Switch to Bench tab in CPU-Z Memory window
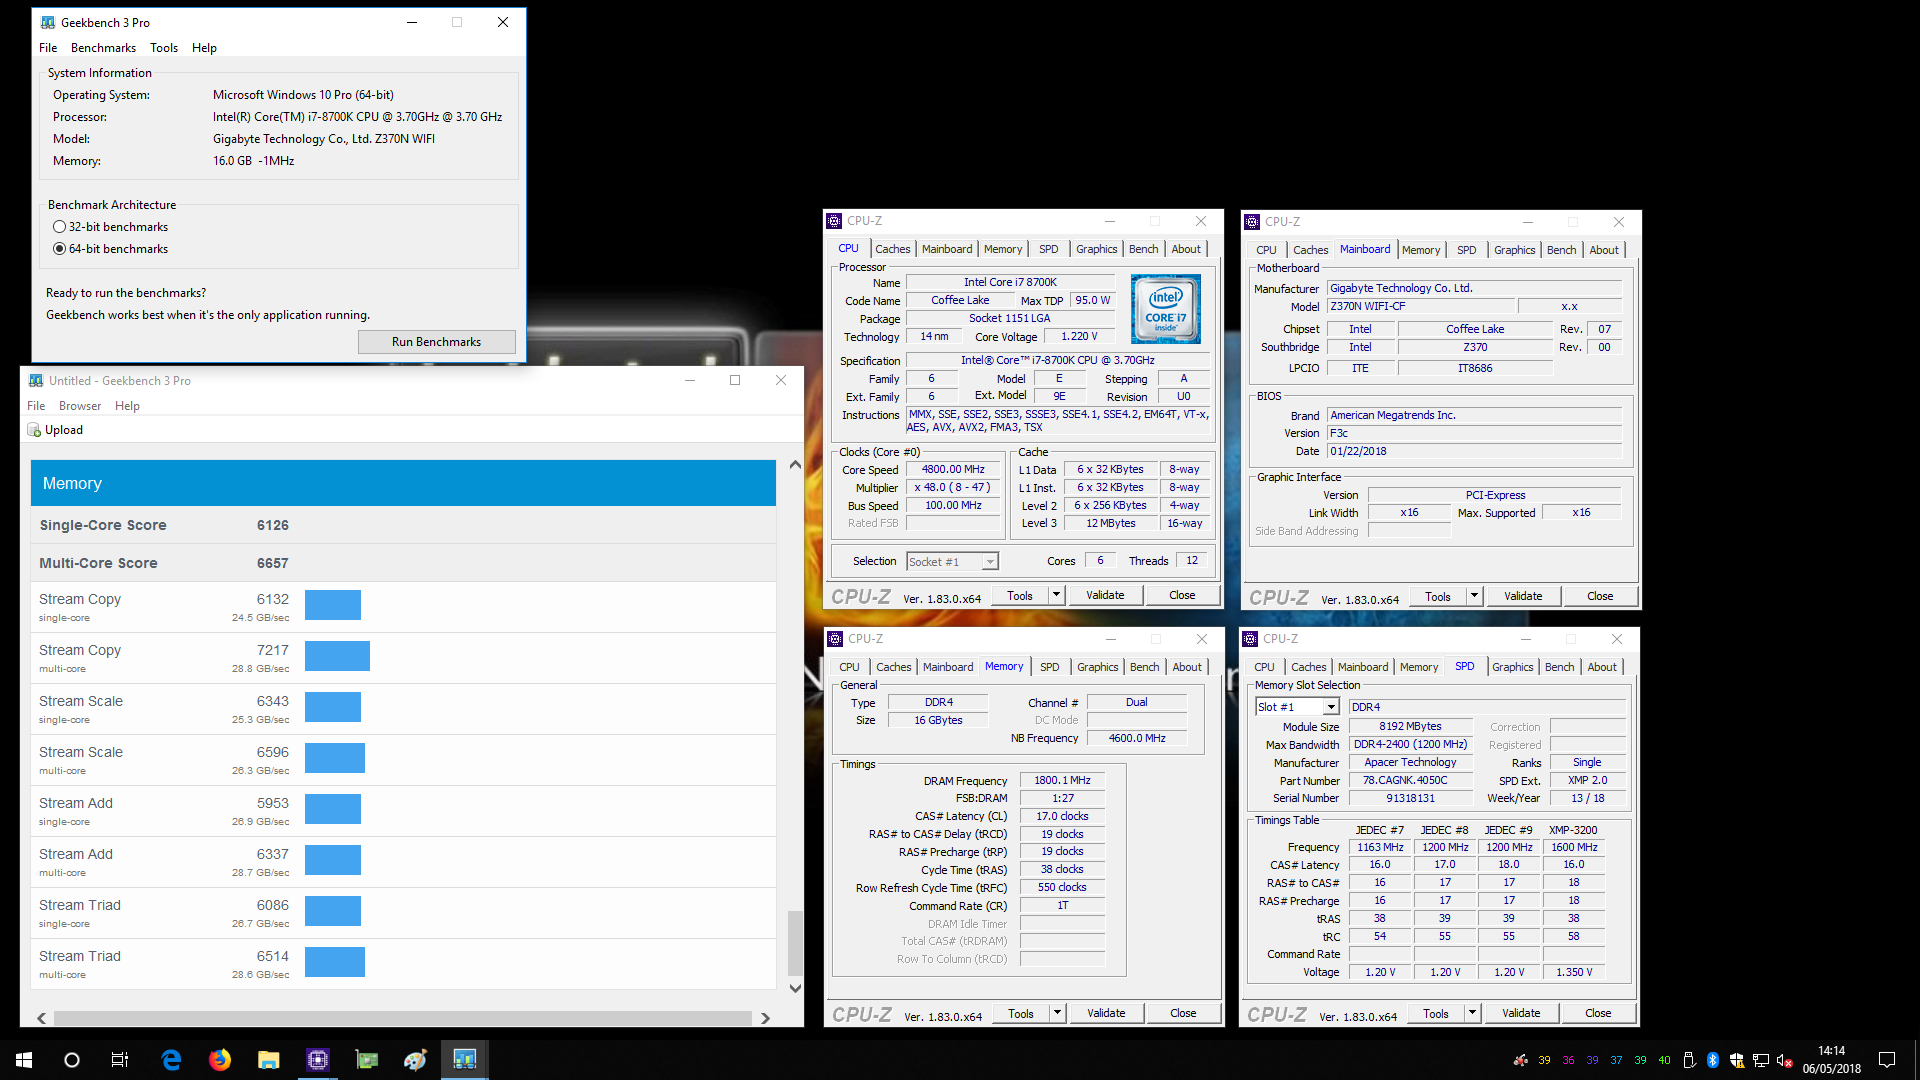Image resolution: width=1920 pixels, height=1080 pixels. (1144, 667)
